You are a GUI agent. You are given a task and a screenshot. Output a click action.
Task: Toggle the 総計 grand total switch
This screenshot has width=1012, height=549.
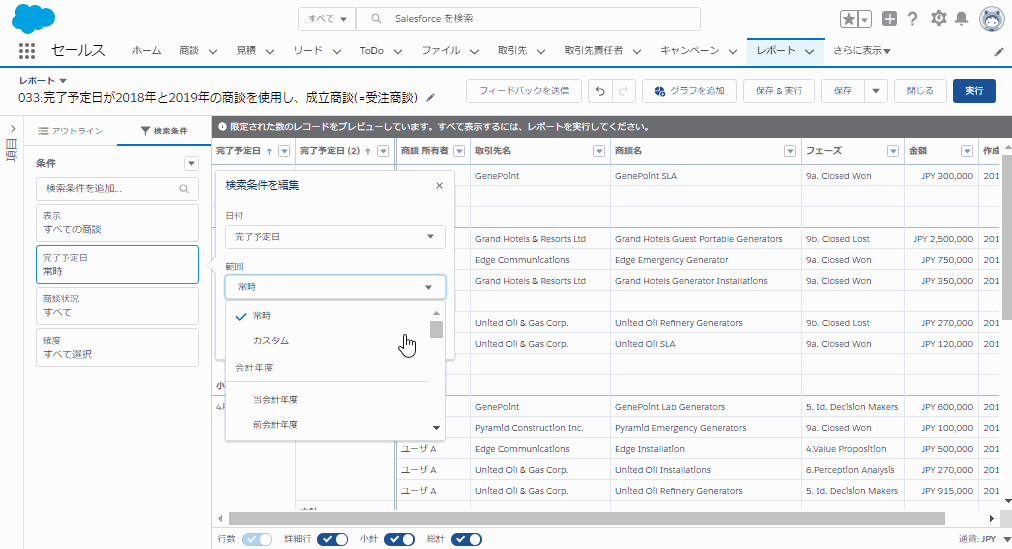tap(467, 539)
